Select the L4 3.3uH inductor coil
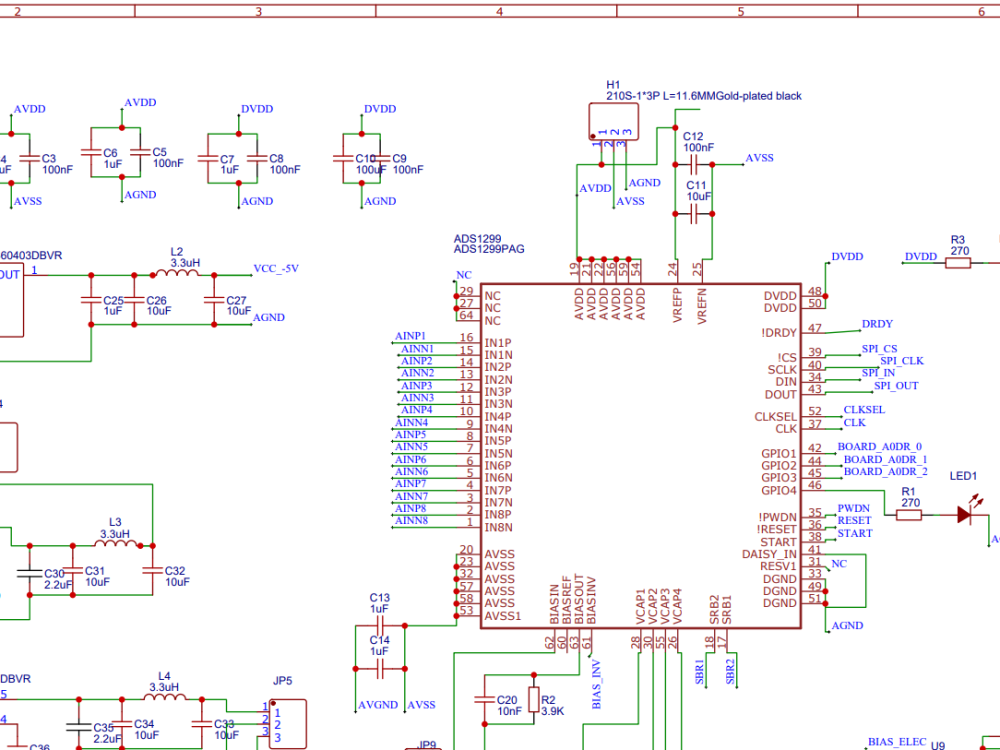 [x=165, y=697]
